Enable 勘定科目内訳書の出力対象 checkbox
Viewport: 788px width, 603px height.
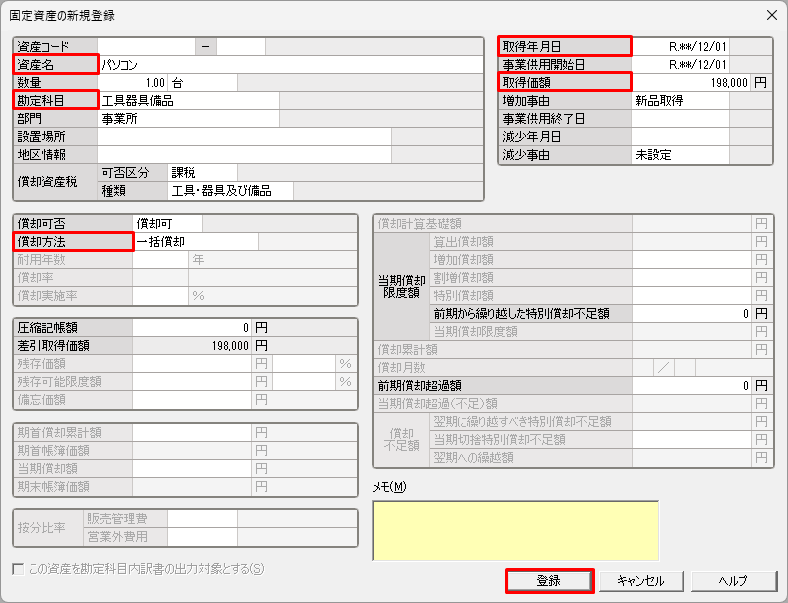click(18, 569)
